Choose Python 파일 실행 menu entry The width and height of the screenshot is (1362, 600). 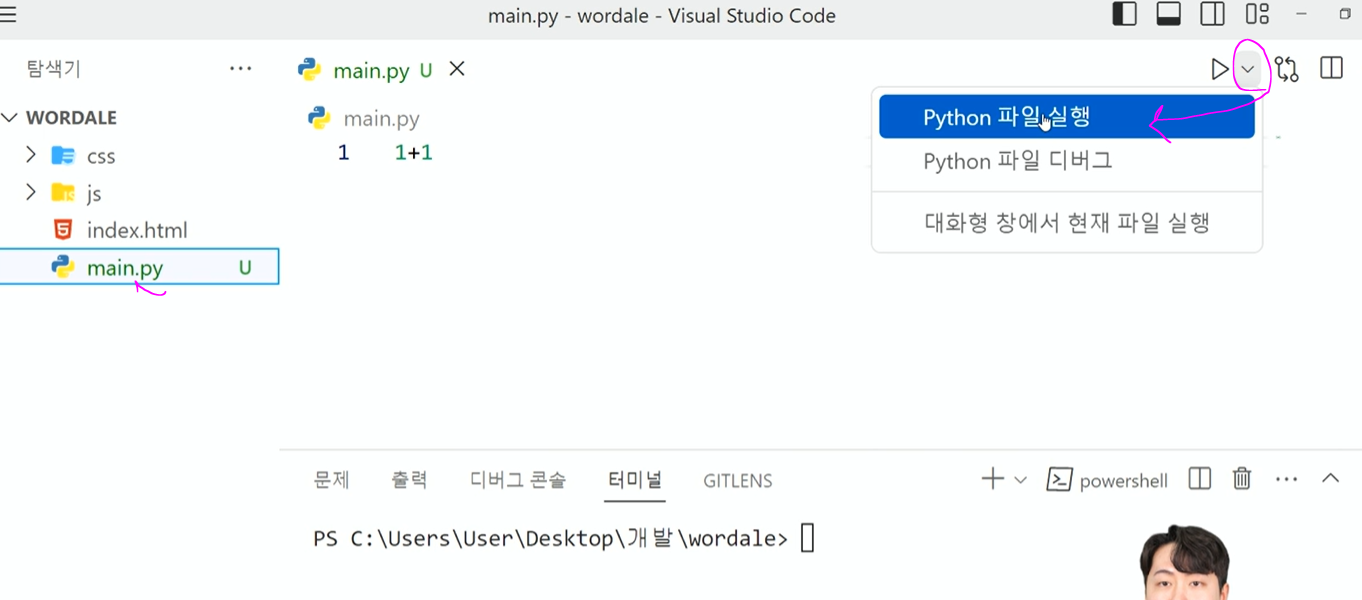tap(1067, 117)
